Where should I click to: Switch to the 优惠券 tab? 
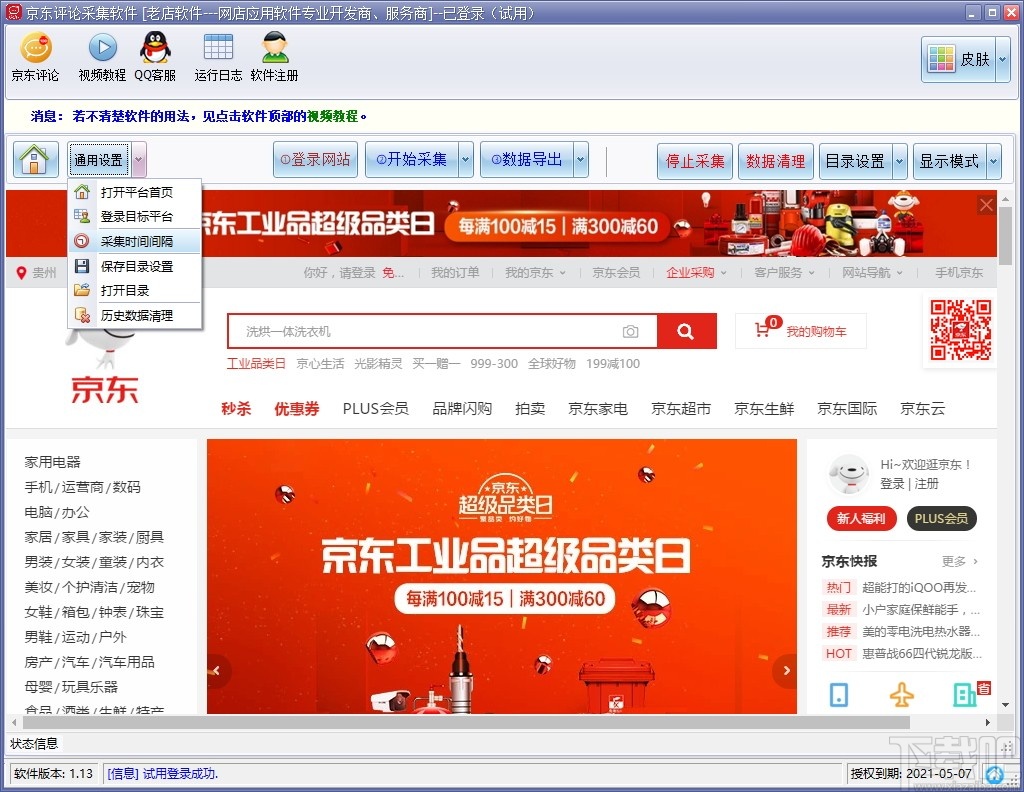click(x=295, y=408)
